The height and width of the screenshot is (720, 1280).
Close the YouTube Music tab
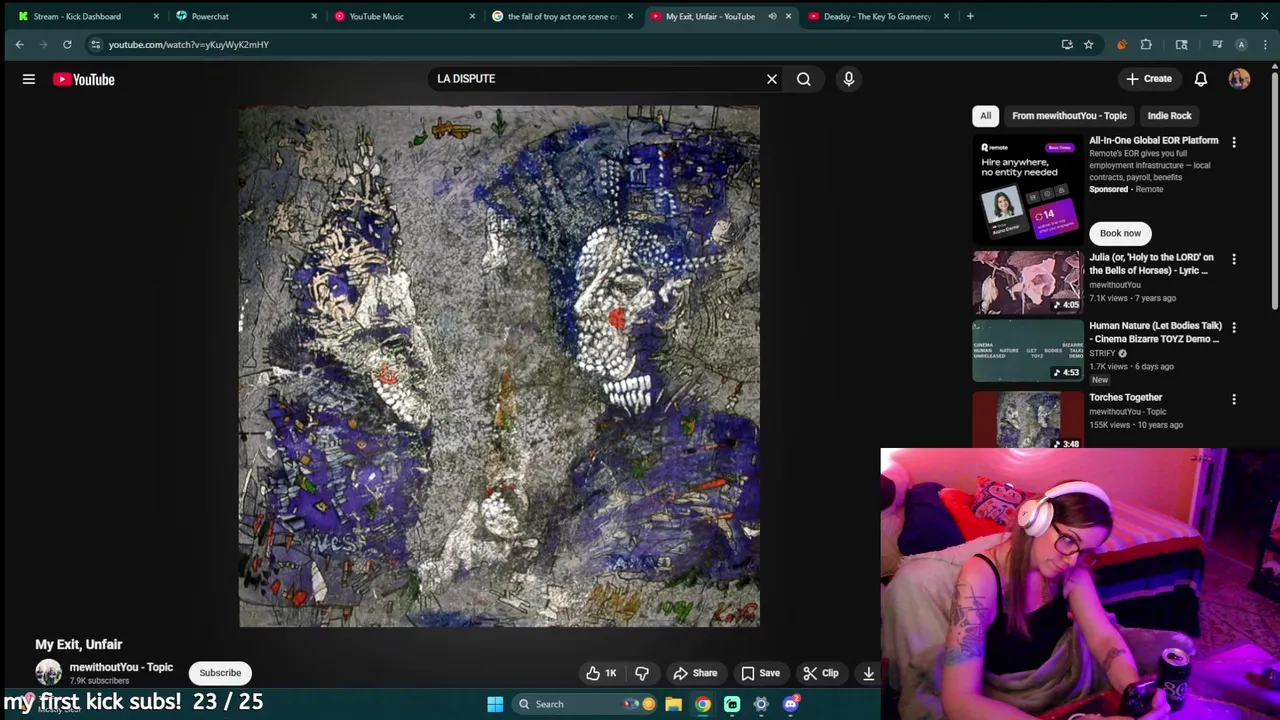(473, 16)
